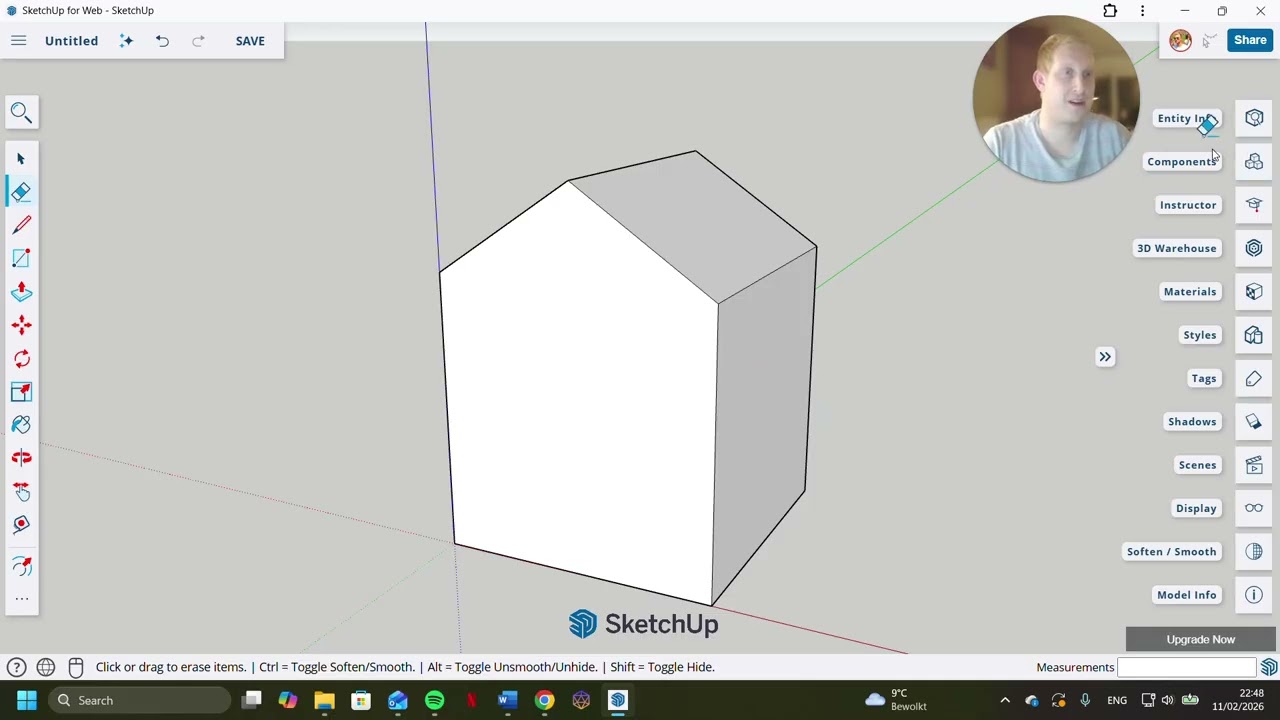Screen dimensions: 1280x720
Task: Open the browser extensions puzzle icon
Action: pyautogui.click(x=1110, y=11)
